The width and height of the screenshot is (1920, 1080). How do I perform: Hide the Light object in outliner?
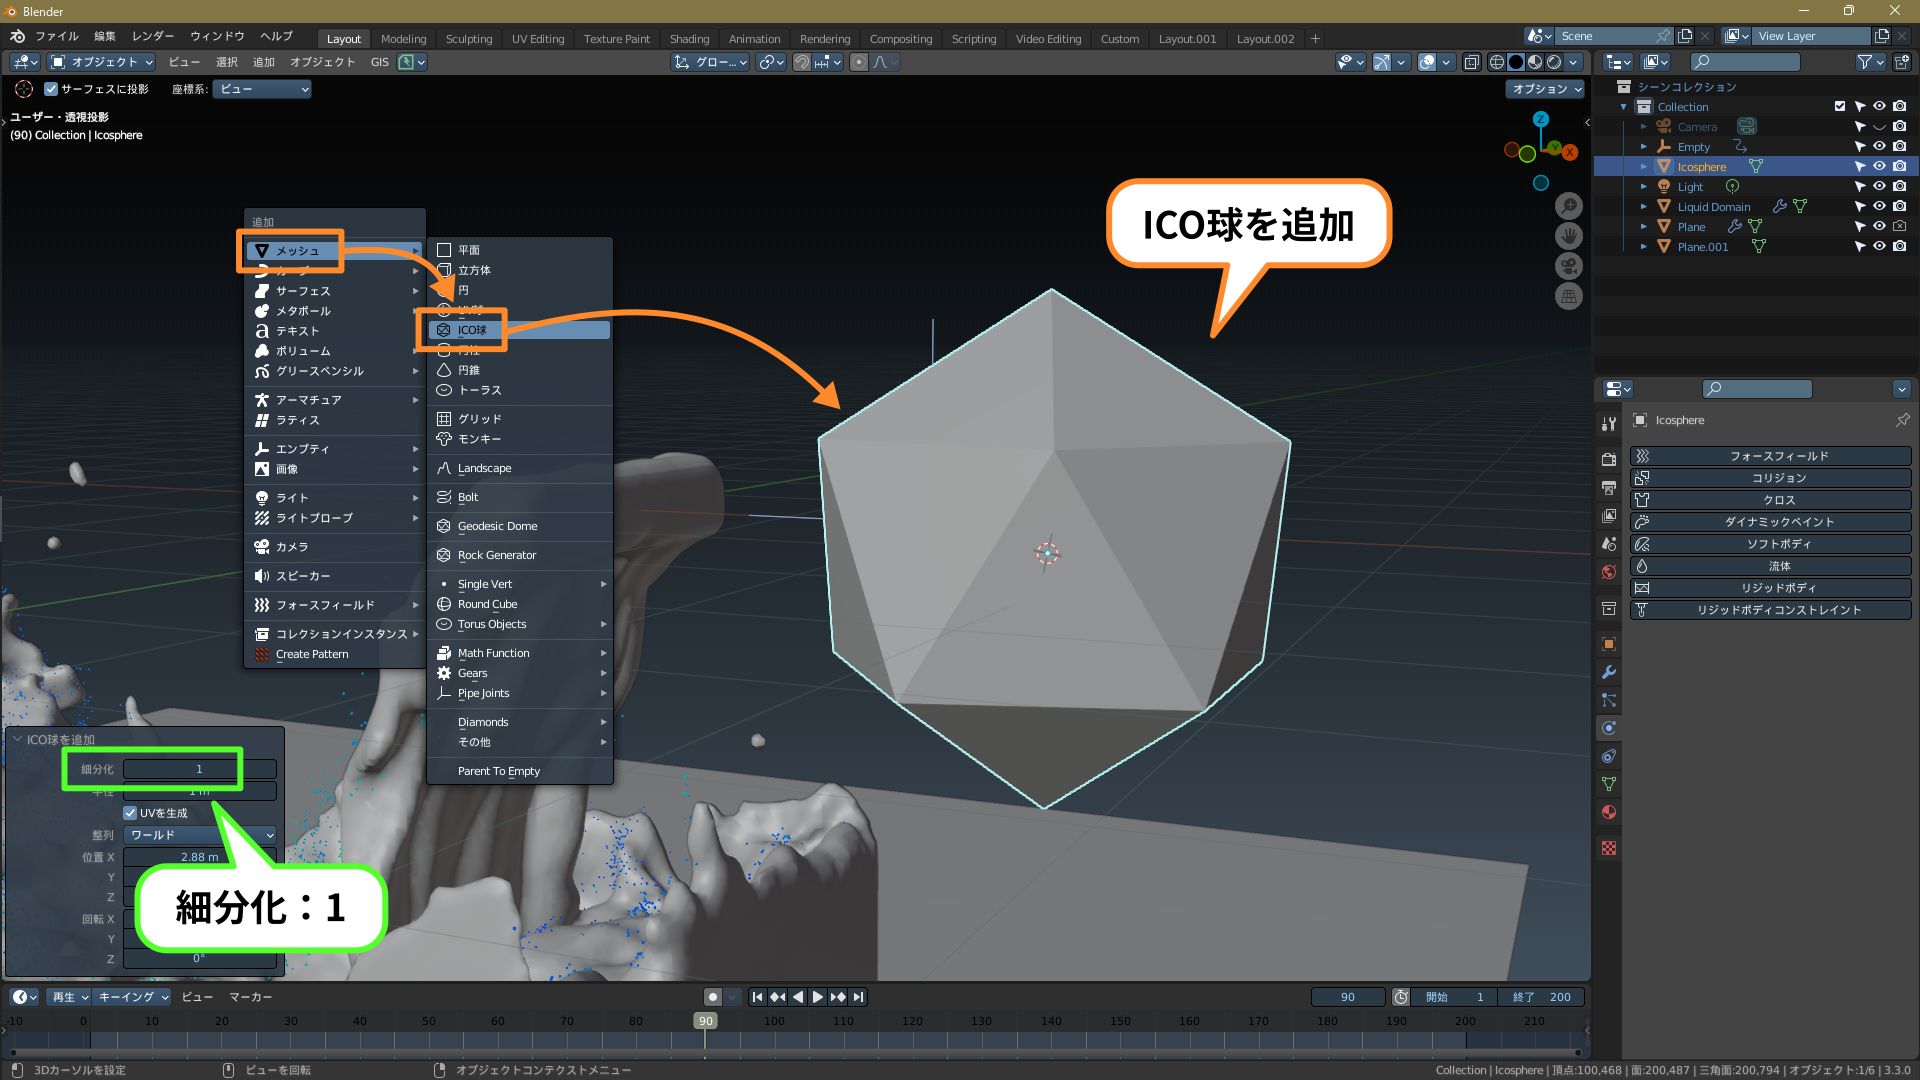click(1879, 187)
